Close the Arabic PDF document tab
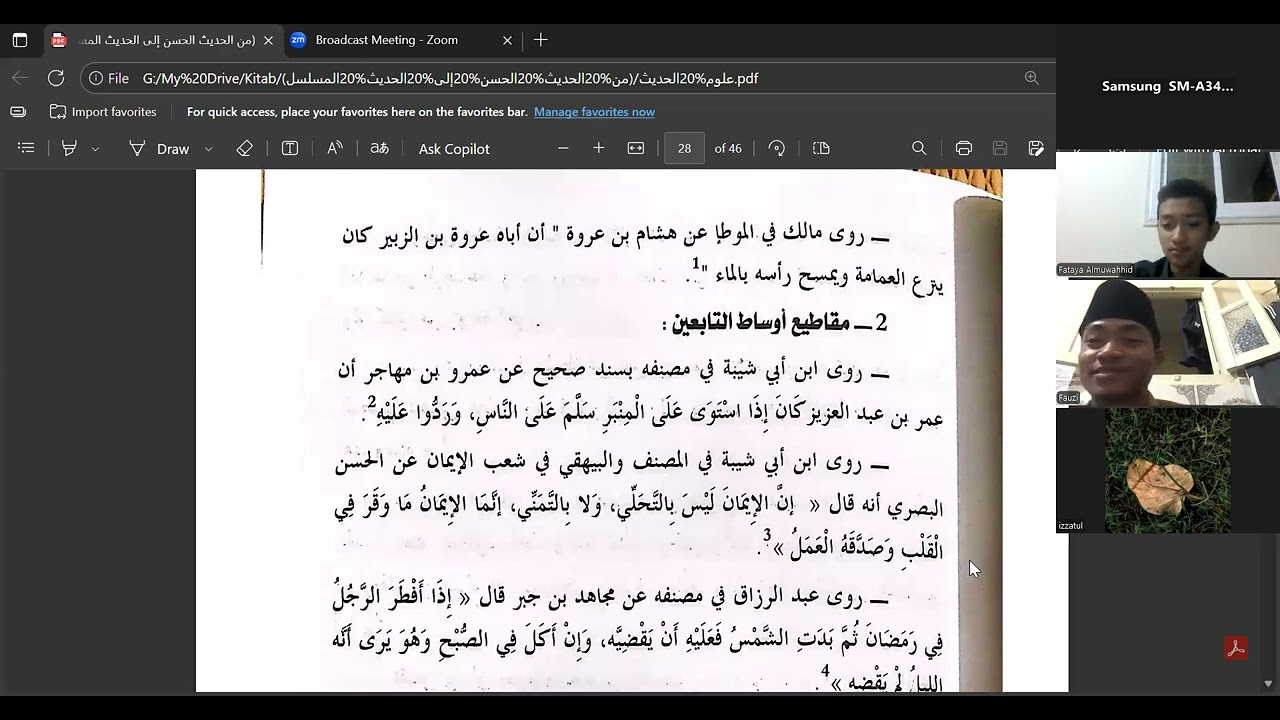This screenshot has height=720, width=1280. [267, 40]
